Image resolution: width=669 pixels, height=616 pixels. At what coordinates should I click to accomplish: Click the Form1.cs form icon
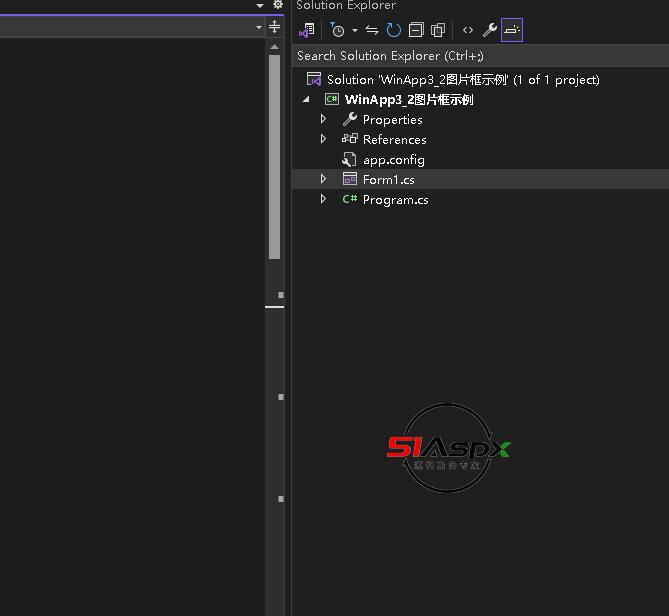pyautogui.click(x=350, y=179)
